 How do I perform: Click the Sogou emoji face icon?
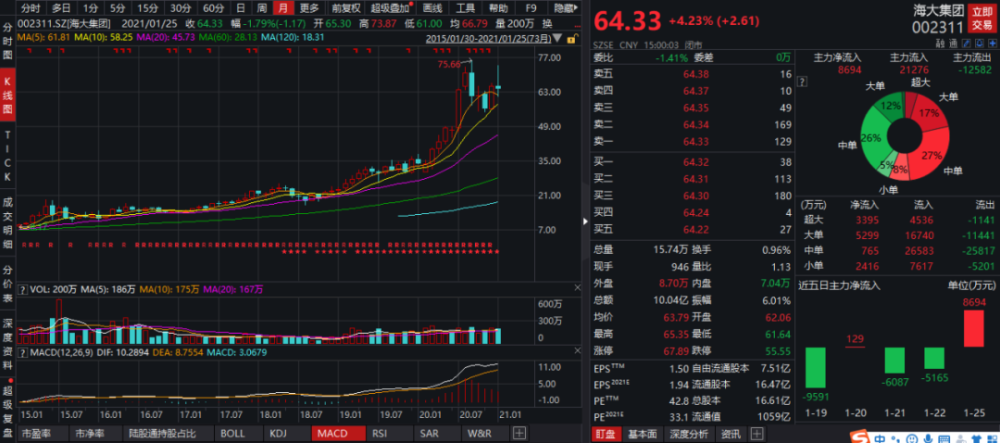(x=912, y=439)
